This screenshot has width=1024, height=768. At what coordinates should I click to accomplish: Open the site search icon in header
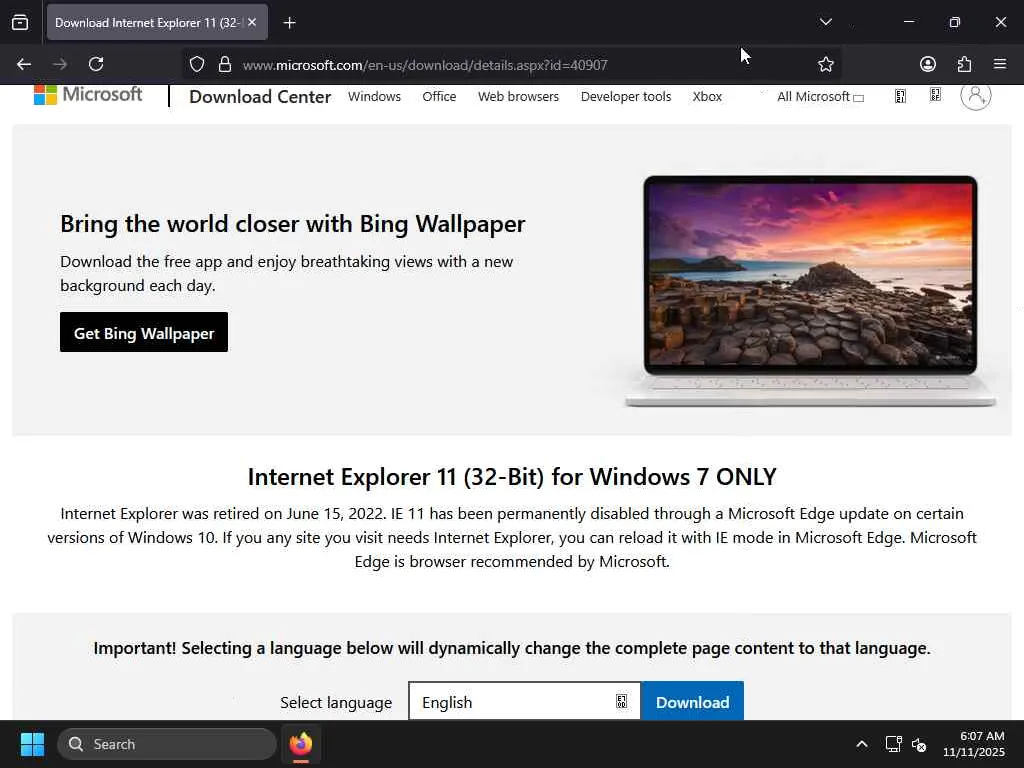click(x=900, y=97)
